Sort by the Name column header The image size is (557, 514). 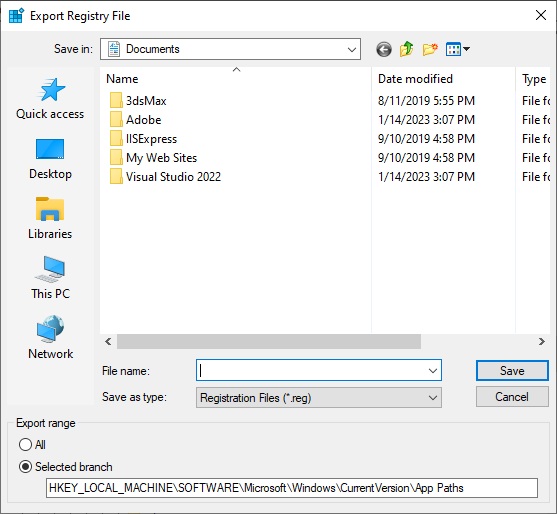click(236, 79)
